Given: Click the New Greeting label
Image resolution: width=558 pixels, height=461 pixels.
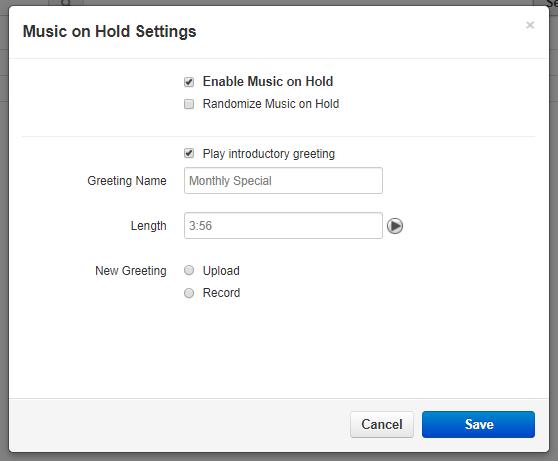Looking at the screenshot, I should coord(131,271).
